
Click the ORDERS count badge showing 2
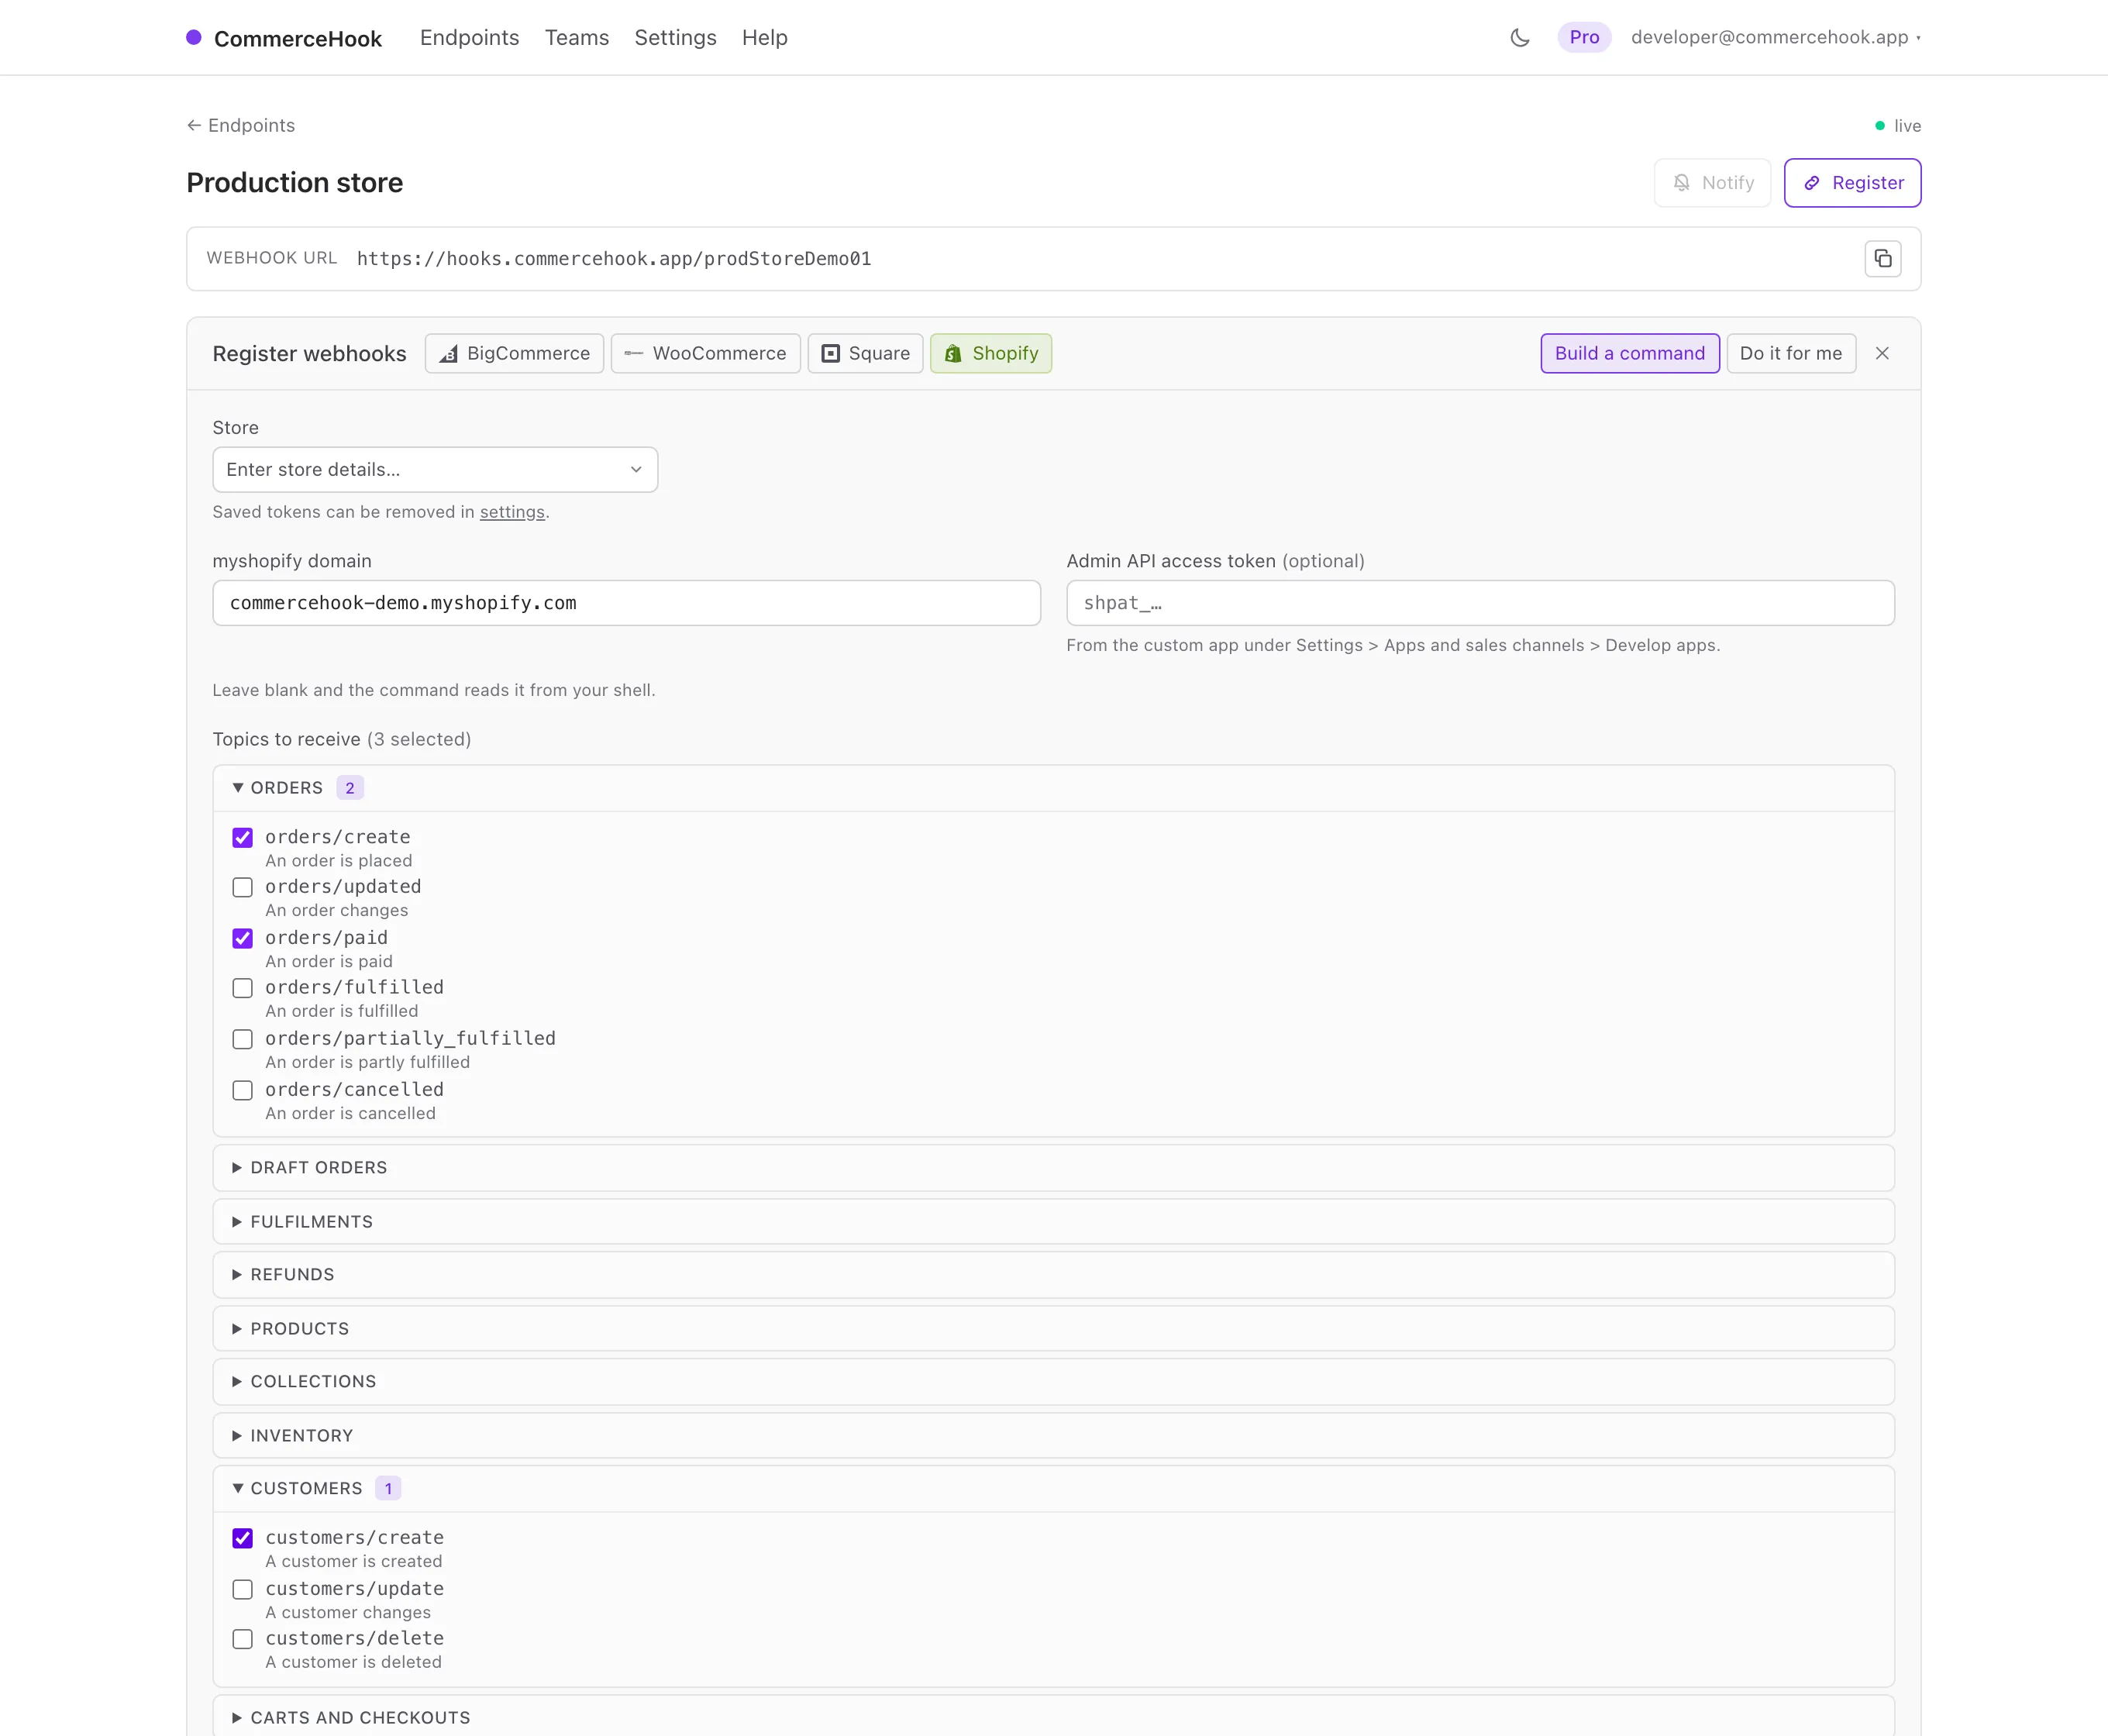350,788
